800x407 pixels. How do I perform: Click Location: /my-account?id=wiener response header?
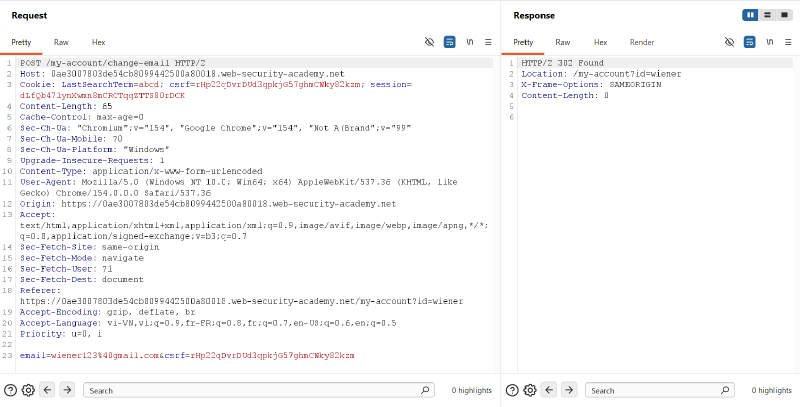click(601, 74)
